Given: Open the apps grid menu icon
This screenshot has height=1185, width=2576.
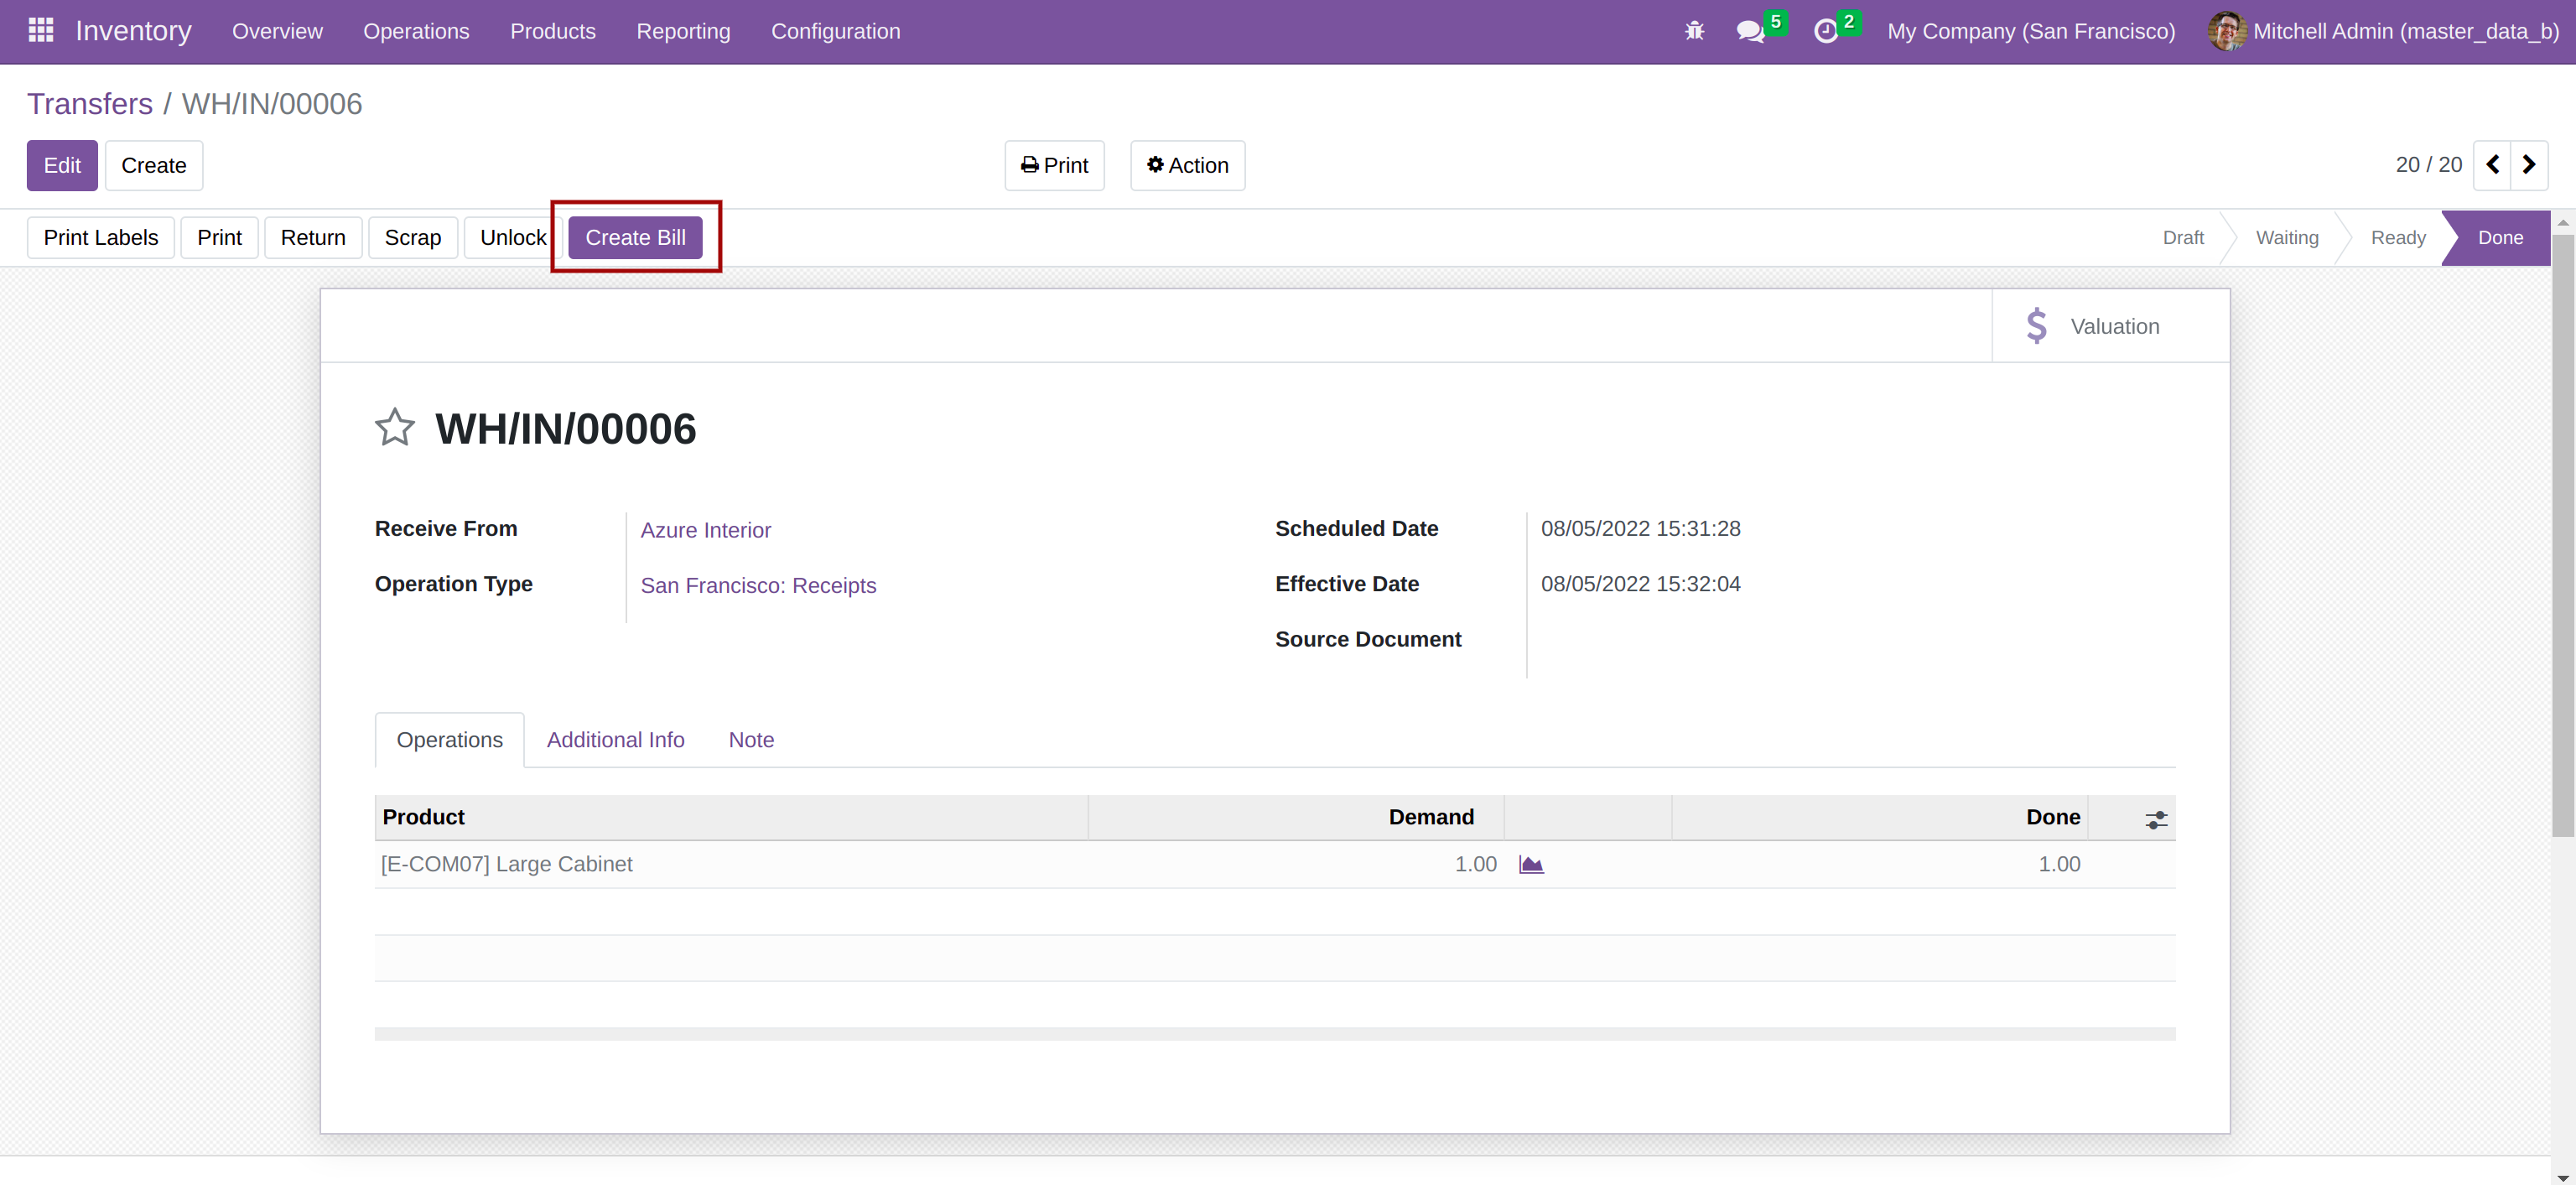Looking at the screenshot, I should click(x=41, y=31).
